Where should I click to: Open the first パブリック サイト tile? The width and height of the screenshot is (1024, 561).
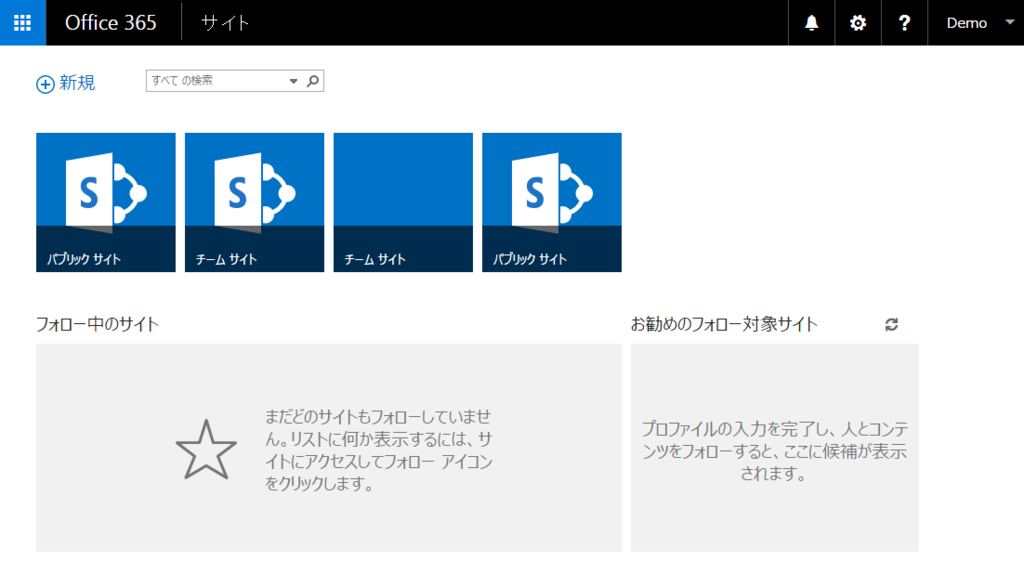click(106, 202)
